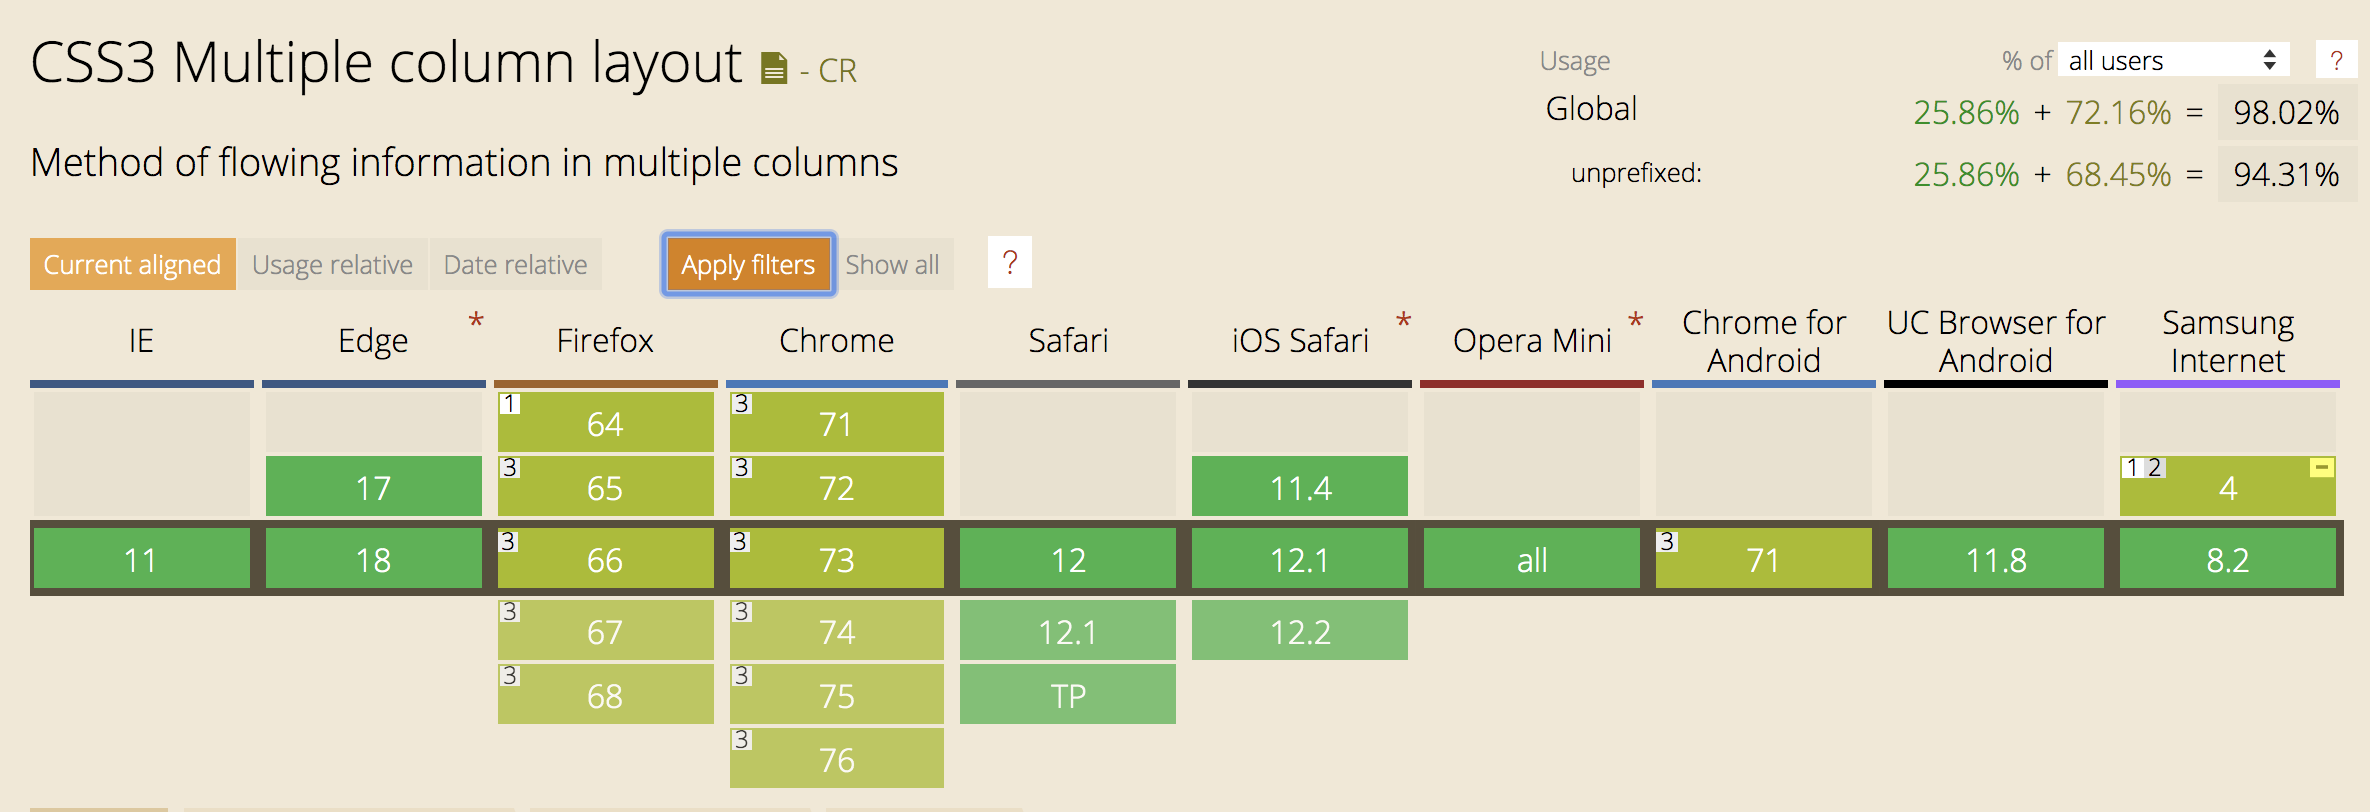Screen dimensions: 2370x812
Task: Click the Chrome browser column header
Action: point(836,341)
